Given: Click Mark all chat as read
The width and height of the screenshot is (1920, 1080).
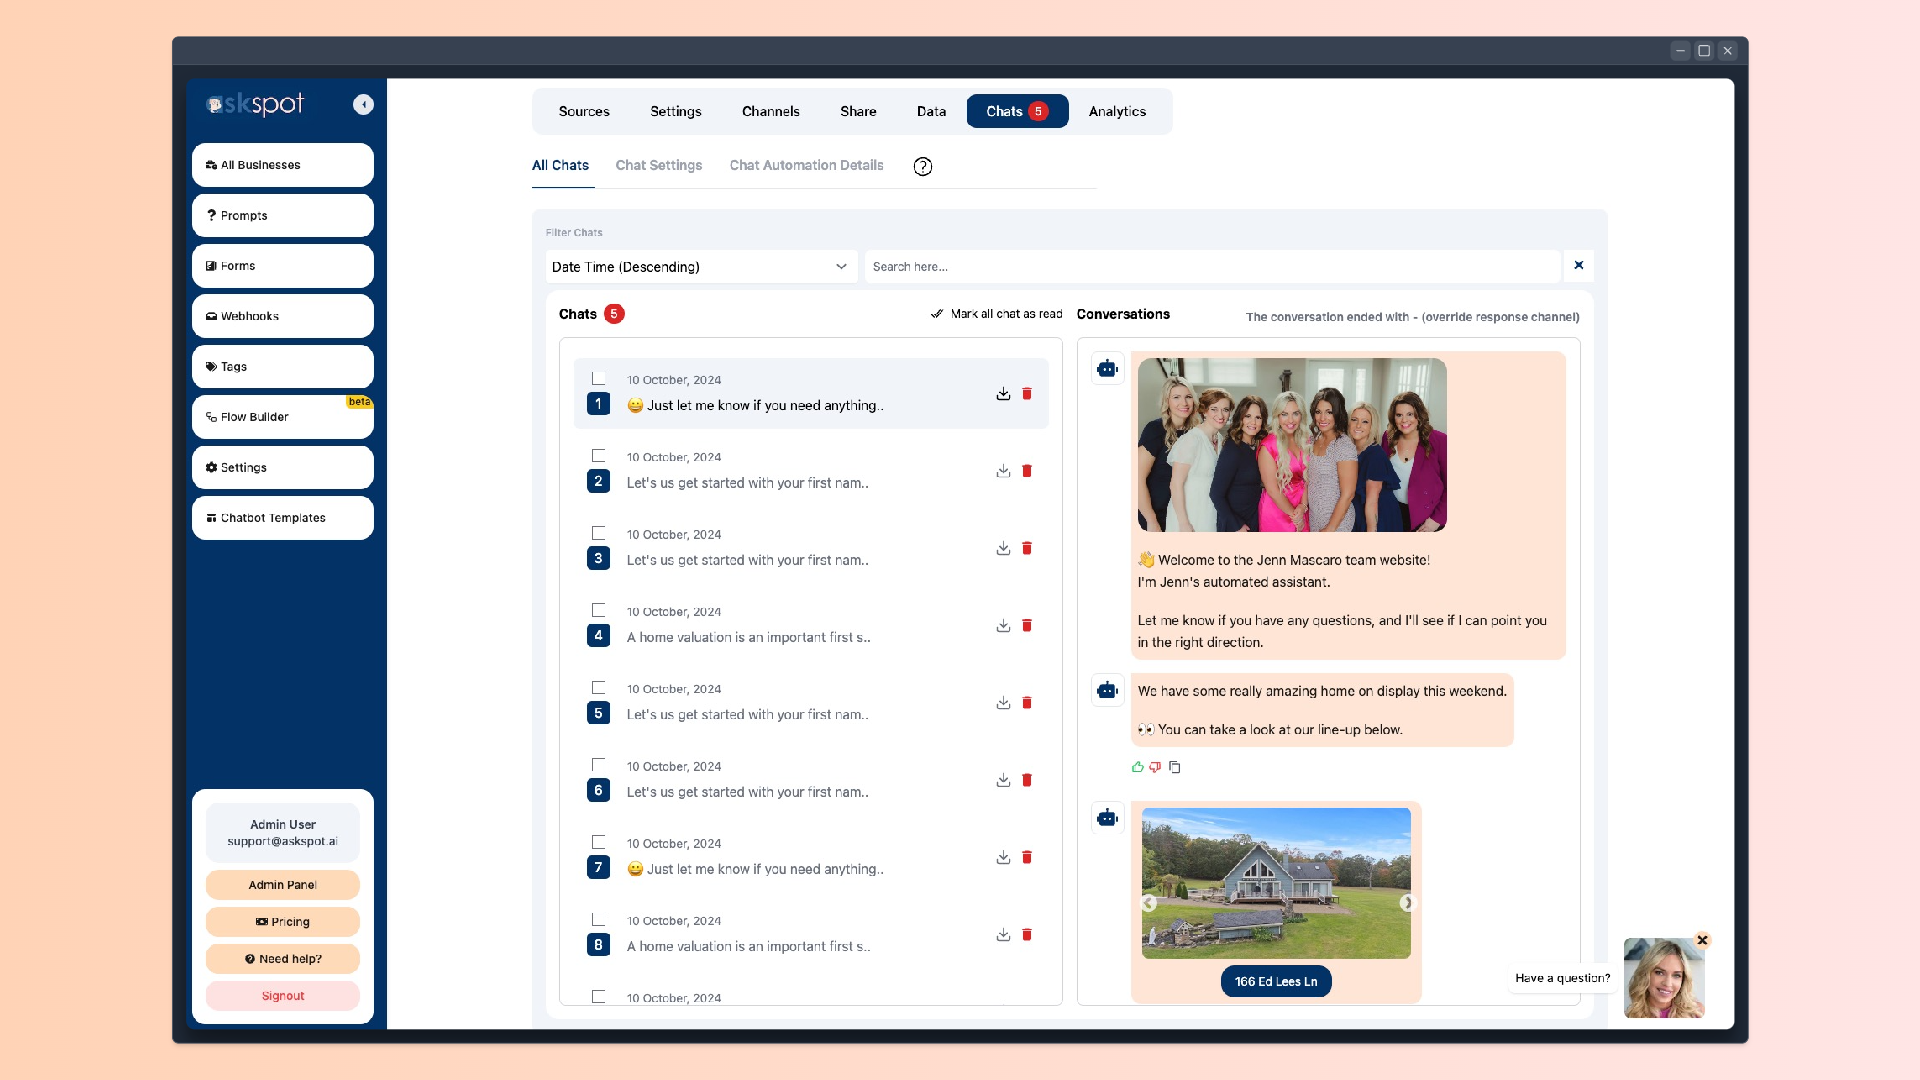Looking at the screenshot, I should click(x=996, y=314).
